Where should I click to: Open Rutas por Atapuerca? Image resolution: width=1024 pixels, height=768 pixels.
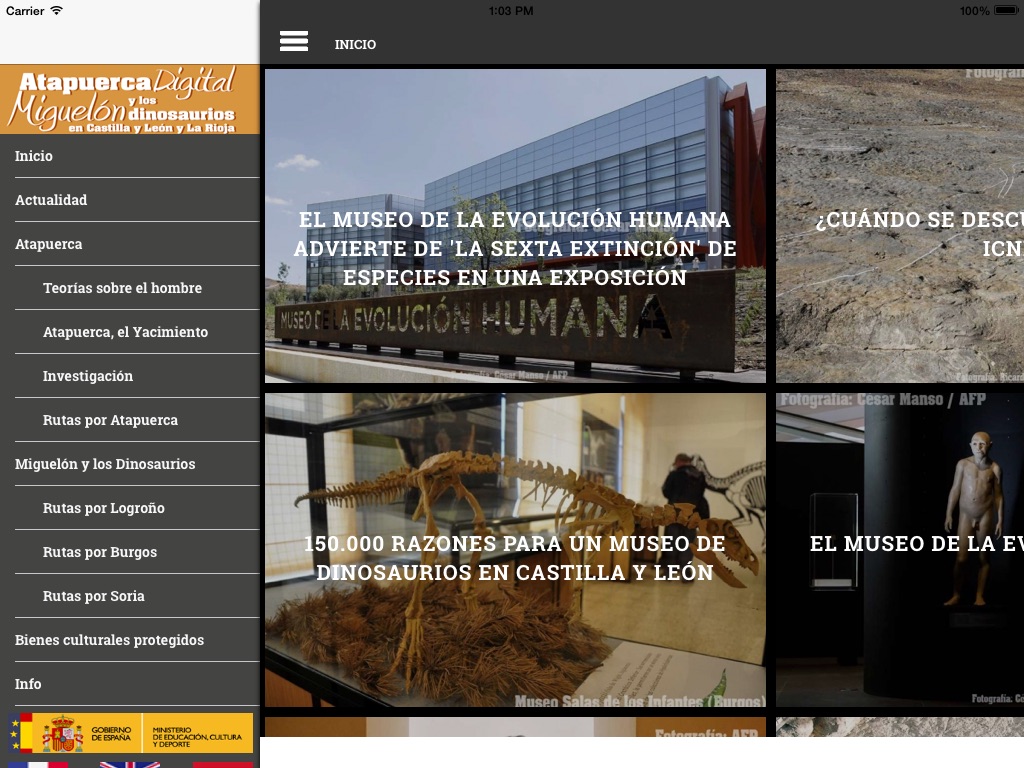137,420
